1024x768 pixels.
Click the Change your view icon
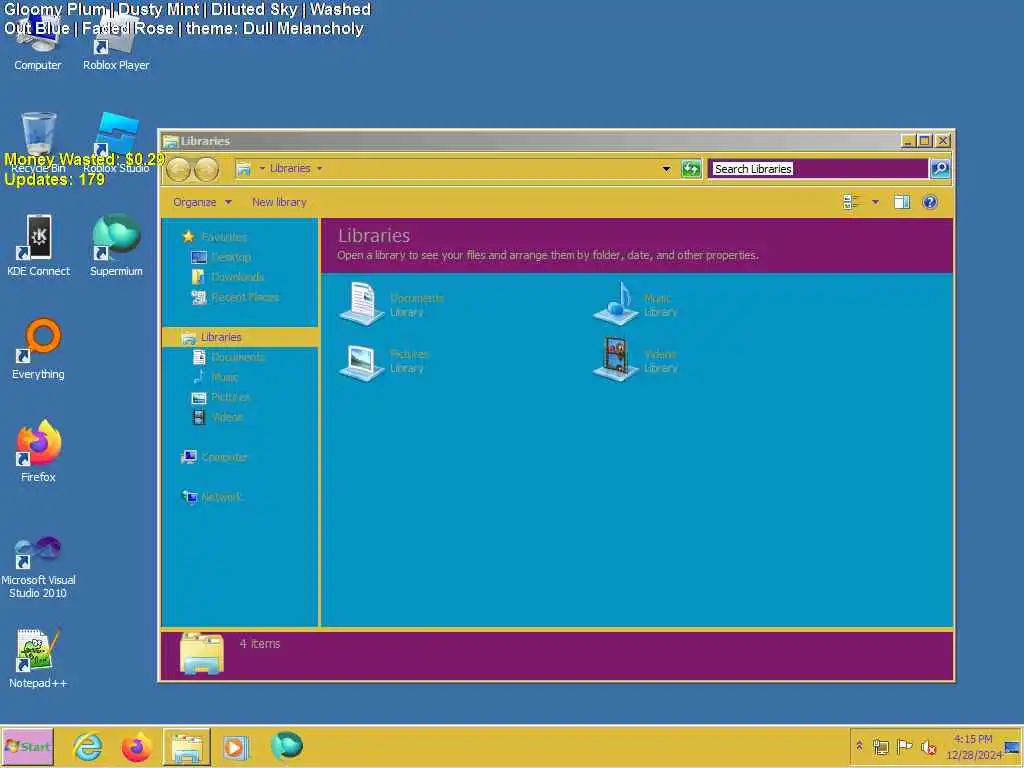851,202
